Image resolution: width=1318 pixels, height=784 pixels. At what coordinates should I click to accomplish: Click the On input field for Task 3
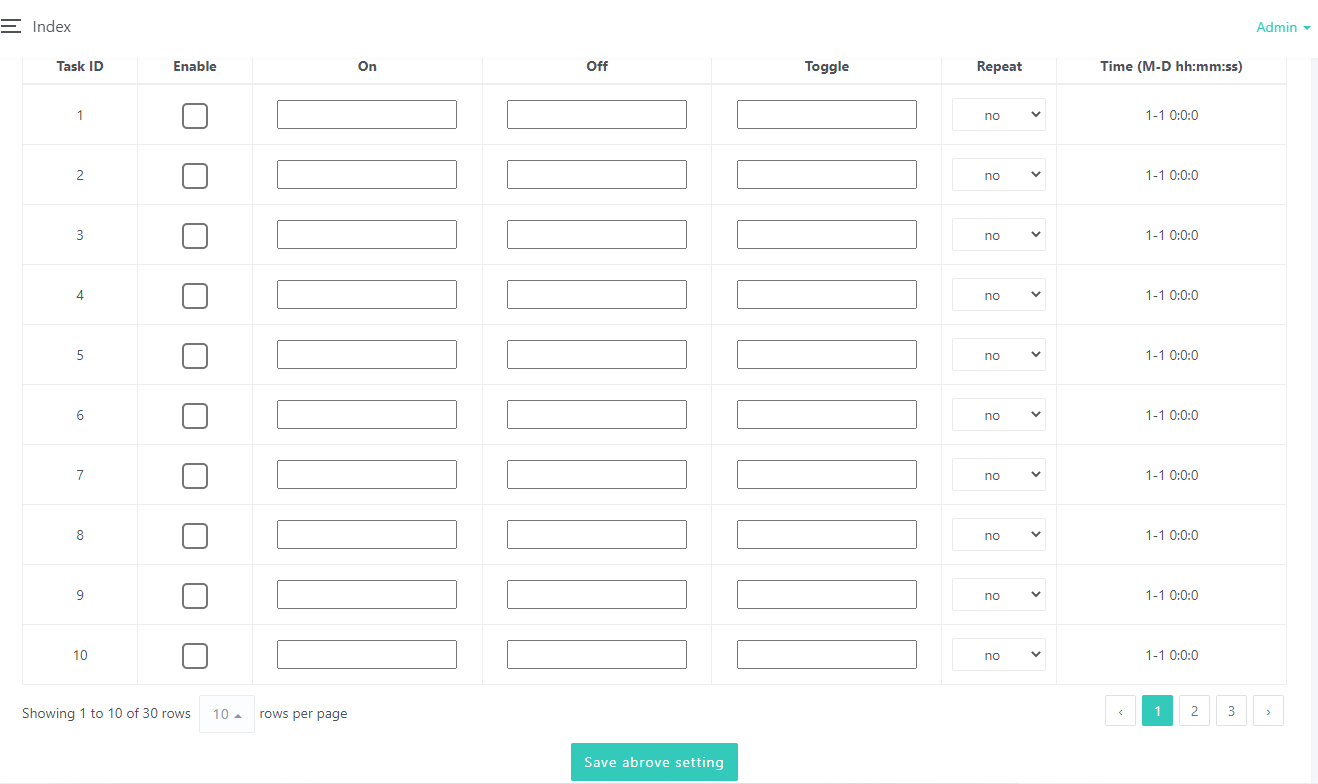[367, 235]
